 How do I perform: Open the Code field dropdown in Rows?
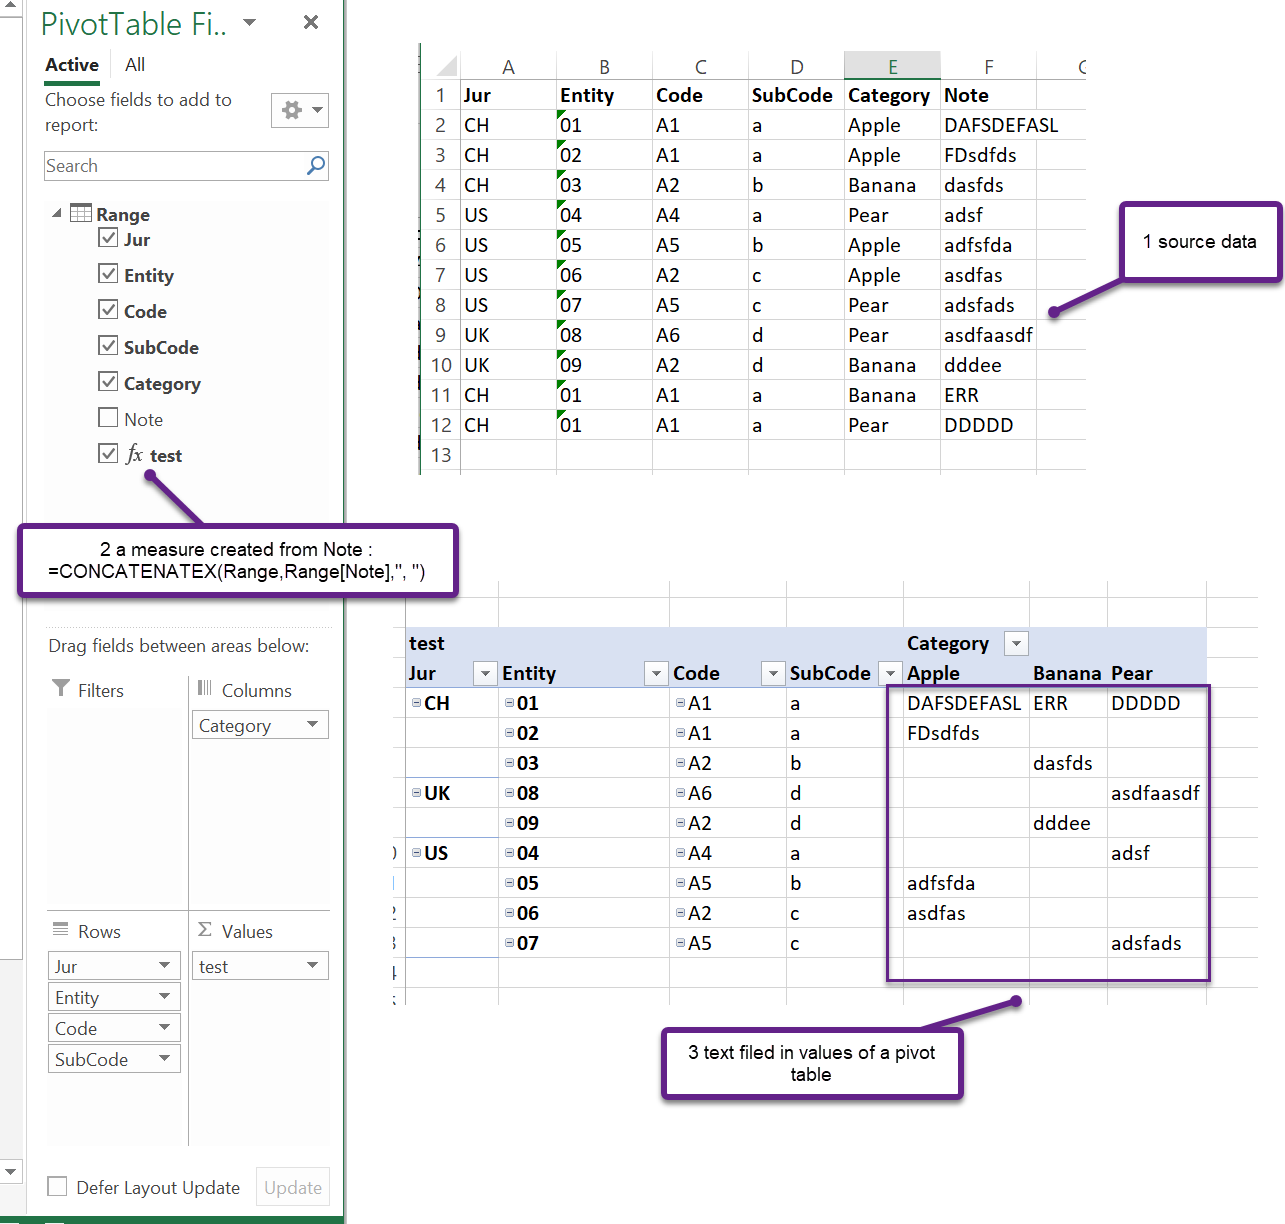pyautogui.click(x=165, y=1027)
